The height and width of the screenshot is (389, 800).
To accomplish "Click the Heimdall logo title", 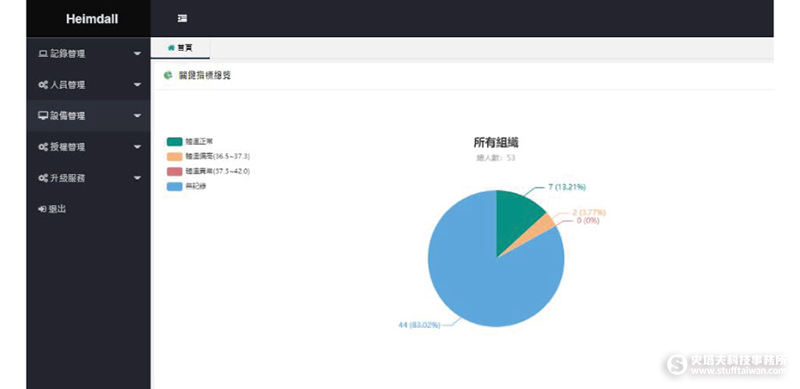I will pyautogui.click(x=92, y=19).
